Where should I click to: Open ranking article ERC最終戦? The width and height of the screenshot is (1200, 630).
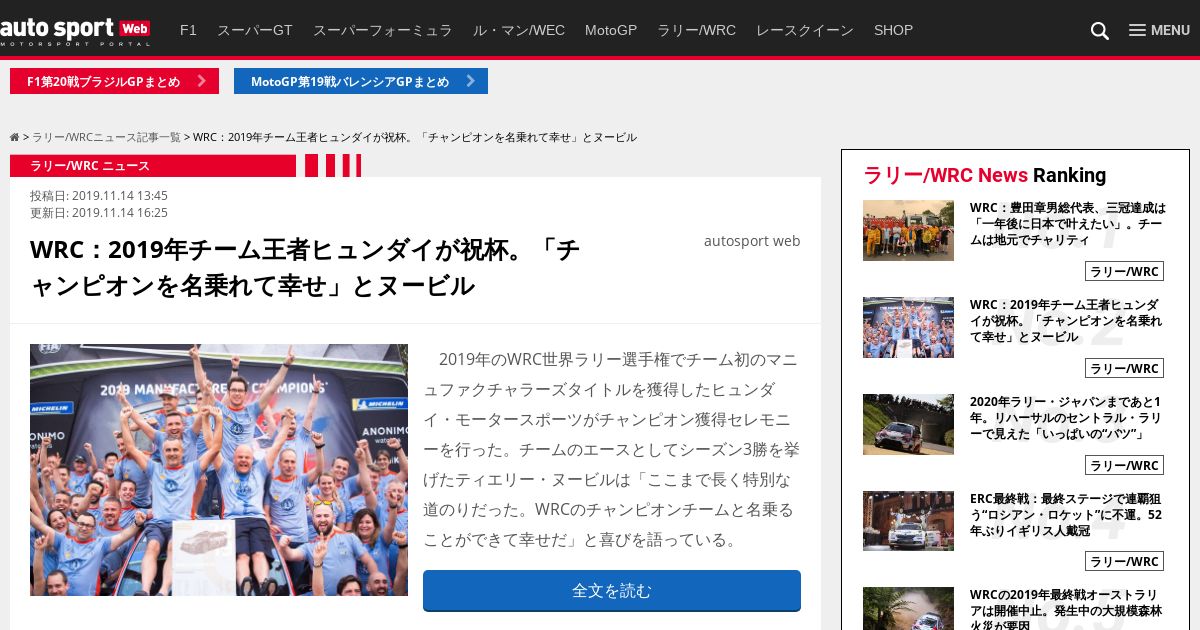point(1066,515)
